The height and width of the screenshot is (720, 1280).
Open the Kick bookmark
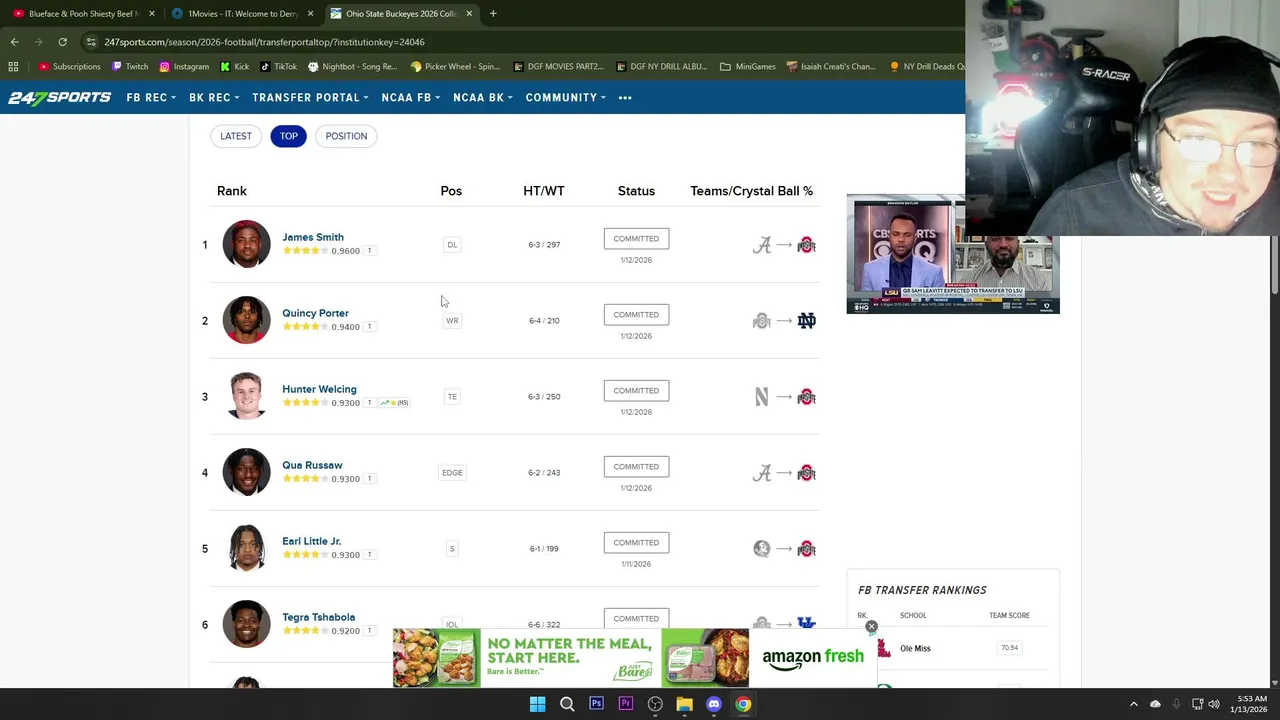234,66
